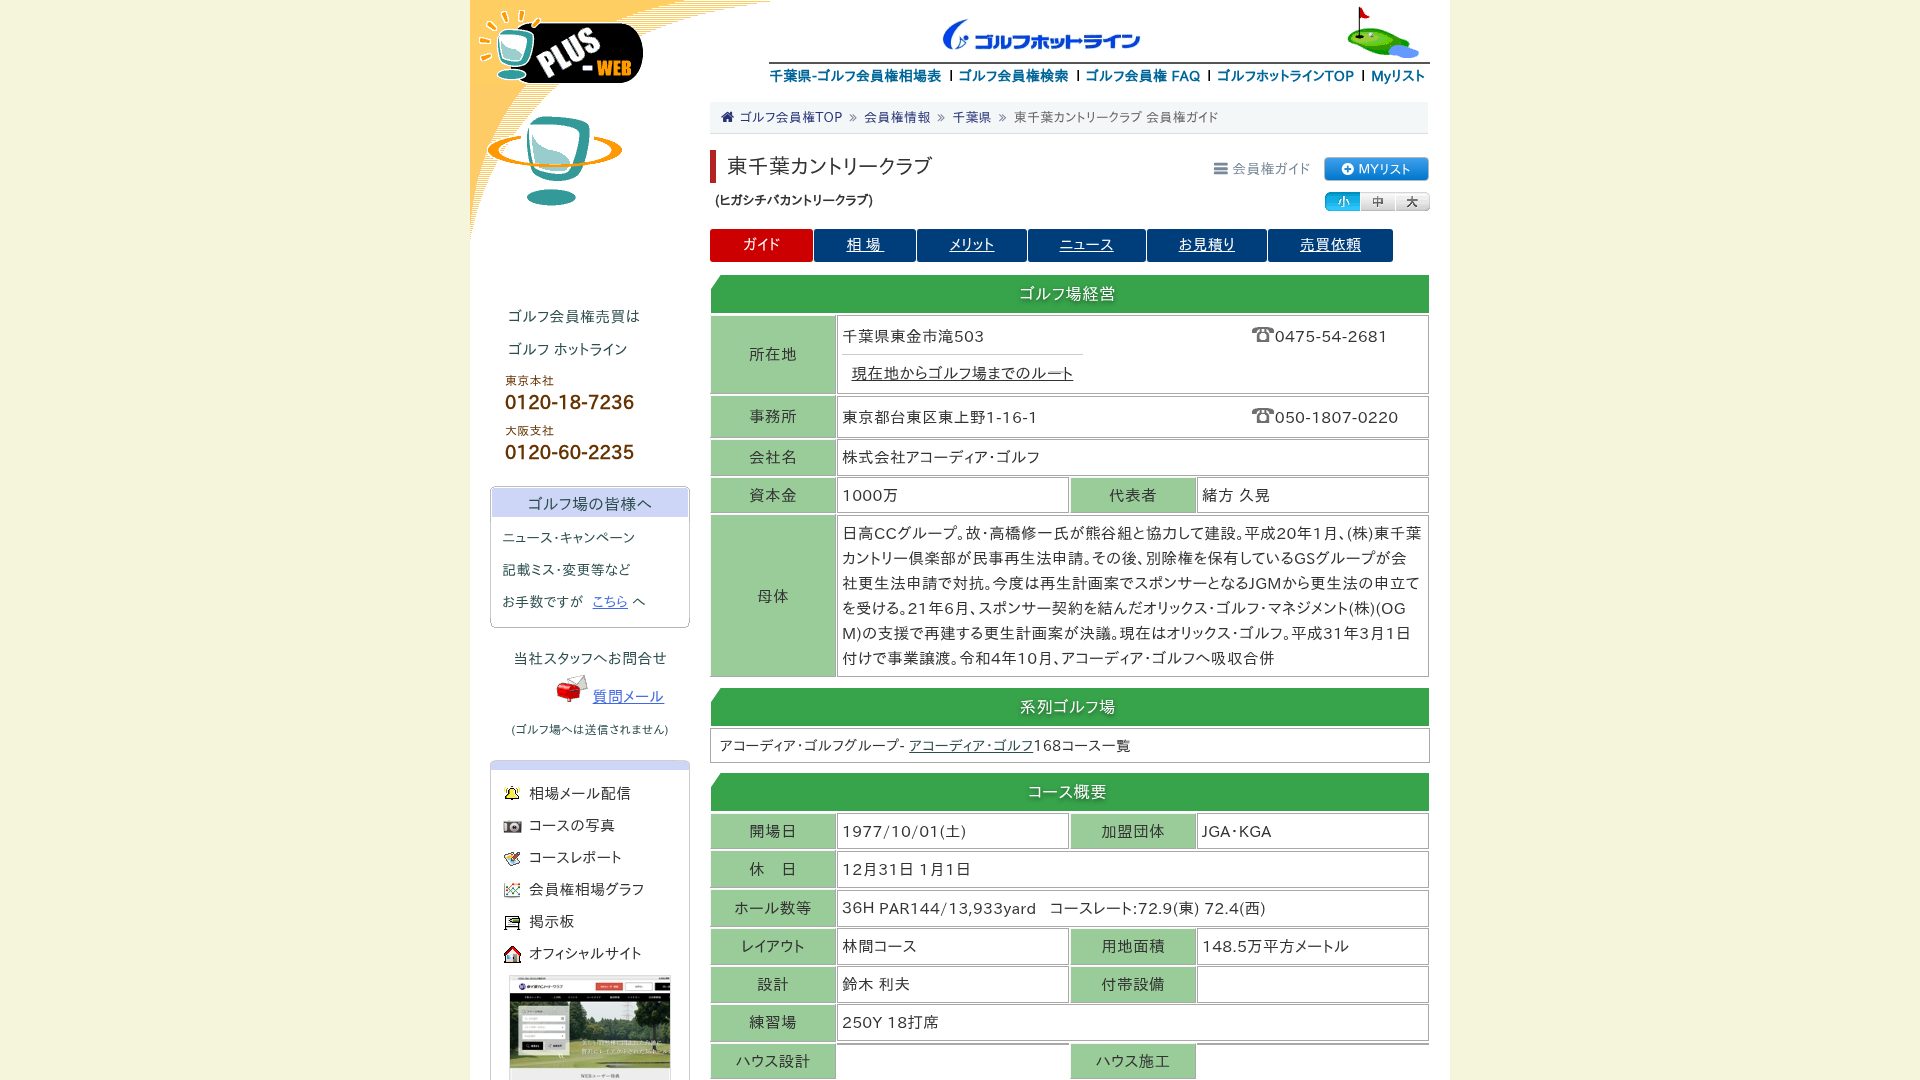Image resolution: width=1920 pixels, height=1080 pixels.
Task: Click Osaka branch number 0120-60-2235
Action: point(569,452)
